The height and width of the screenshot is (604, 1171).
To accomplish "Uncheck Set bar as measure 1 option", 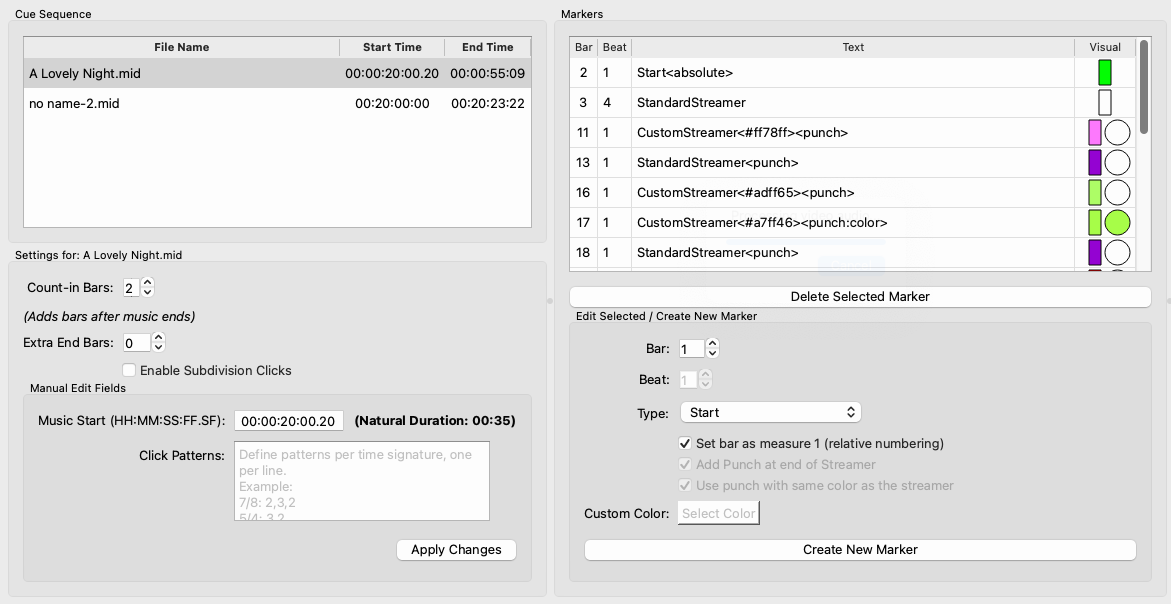I will (x=686, y=443).
